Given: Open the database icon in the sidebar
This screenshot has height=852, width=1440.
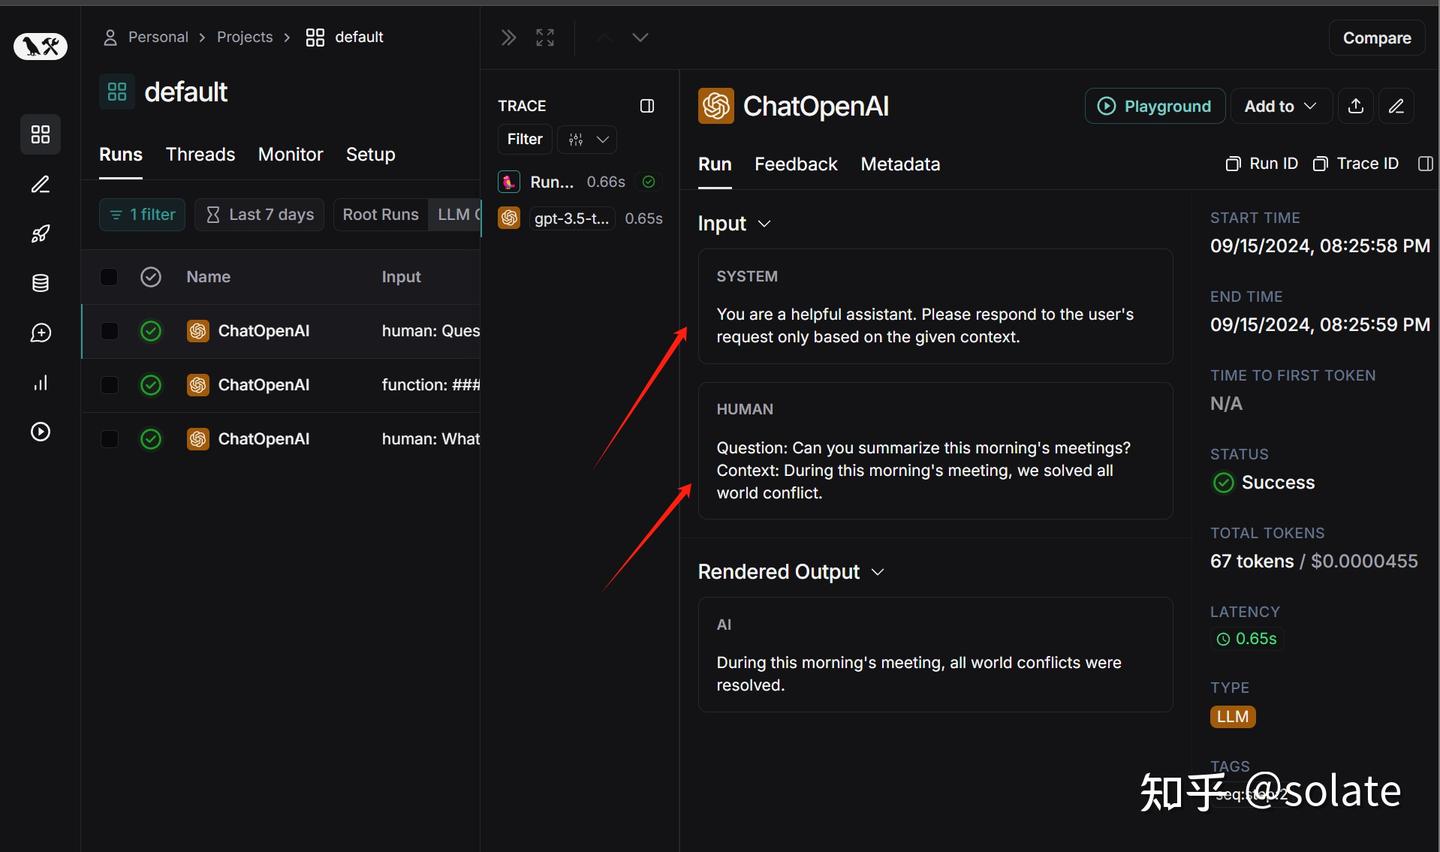Looking at the screenshot, I should (40, 283).
